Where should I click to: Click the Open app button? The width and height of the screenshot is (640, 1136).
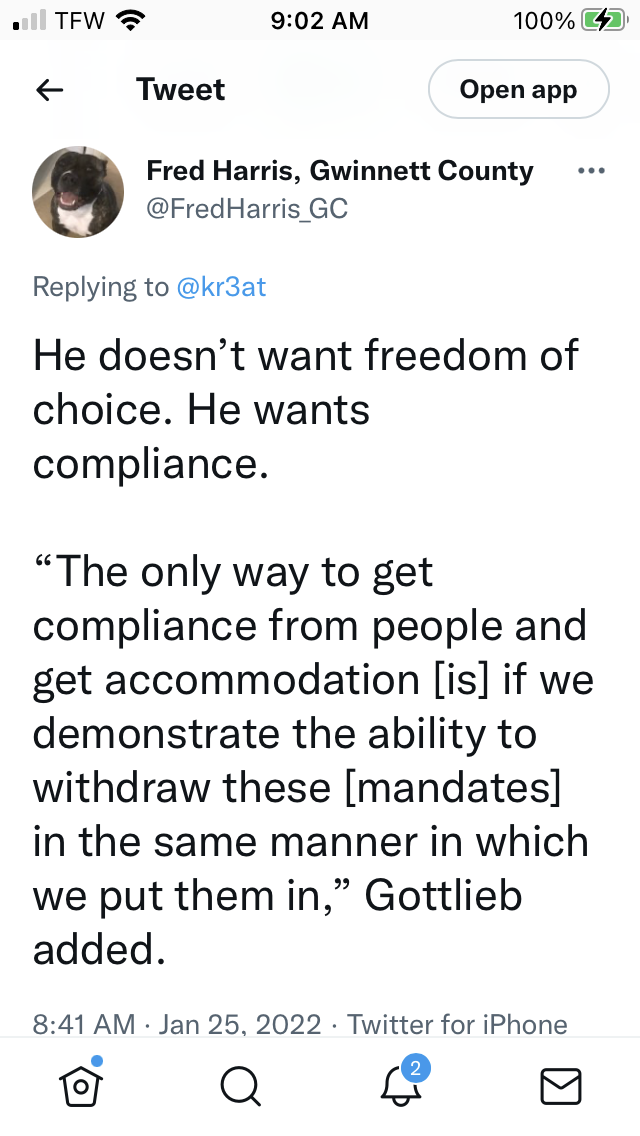(518, 90)
